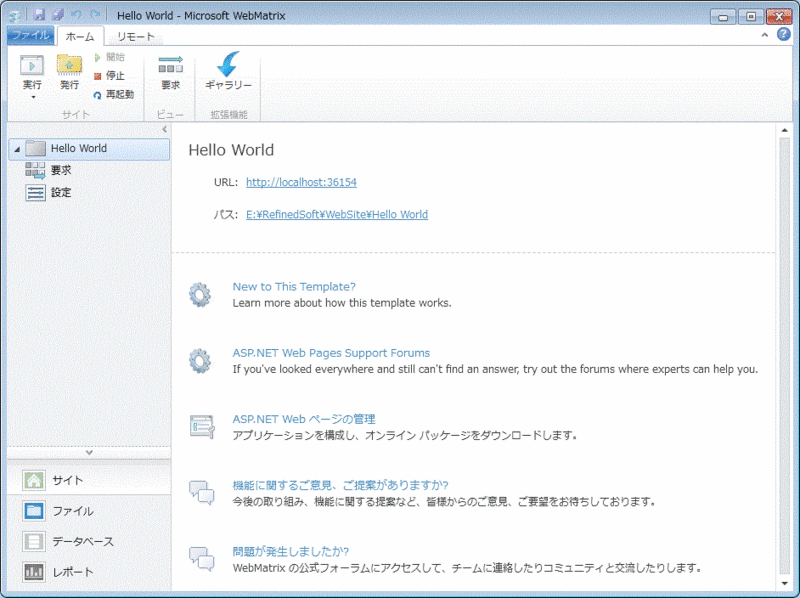Open 問題が発生しましたか? link
Image resolution: width=800 pixels, height=598 pixels.
291,552
